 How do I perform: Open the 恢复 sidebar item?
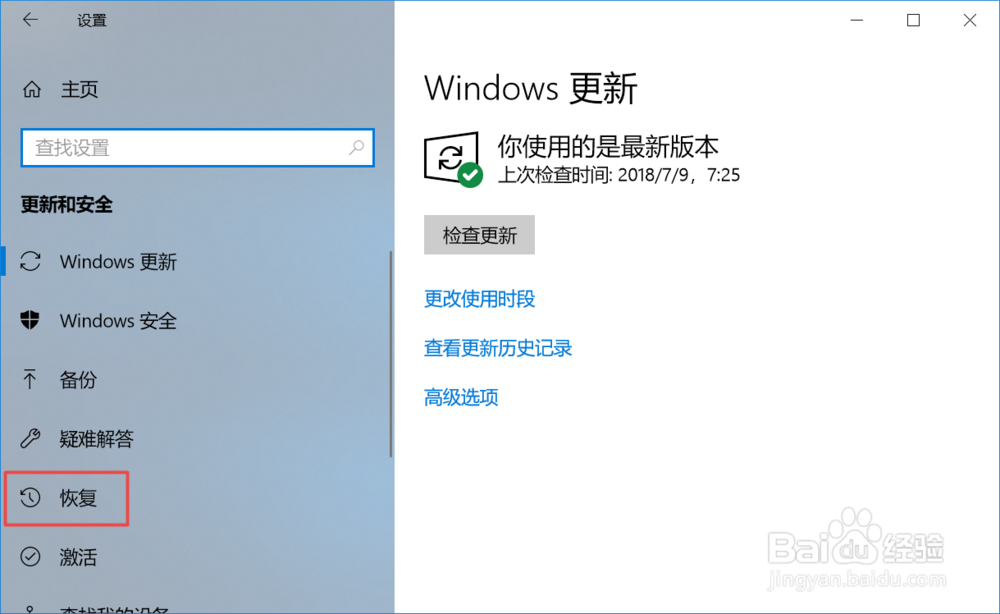[67, 498]
